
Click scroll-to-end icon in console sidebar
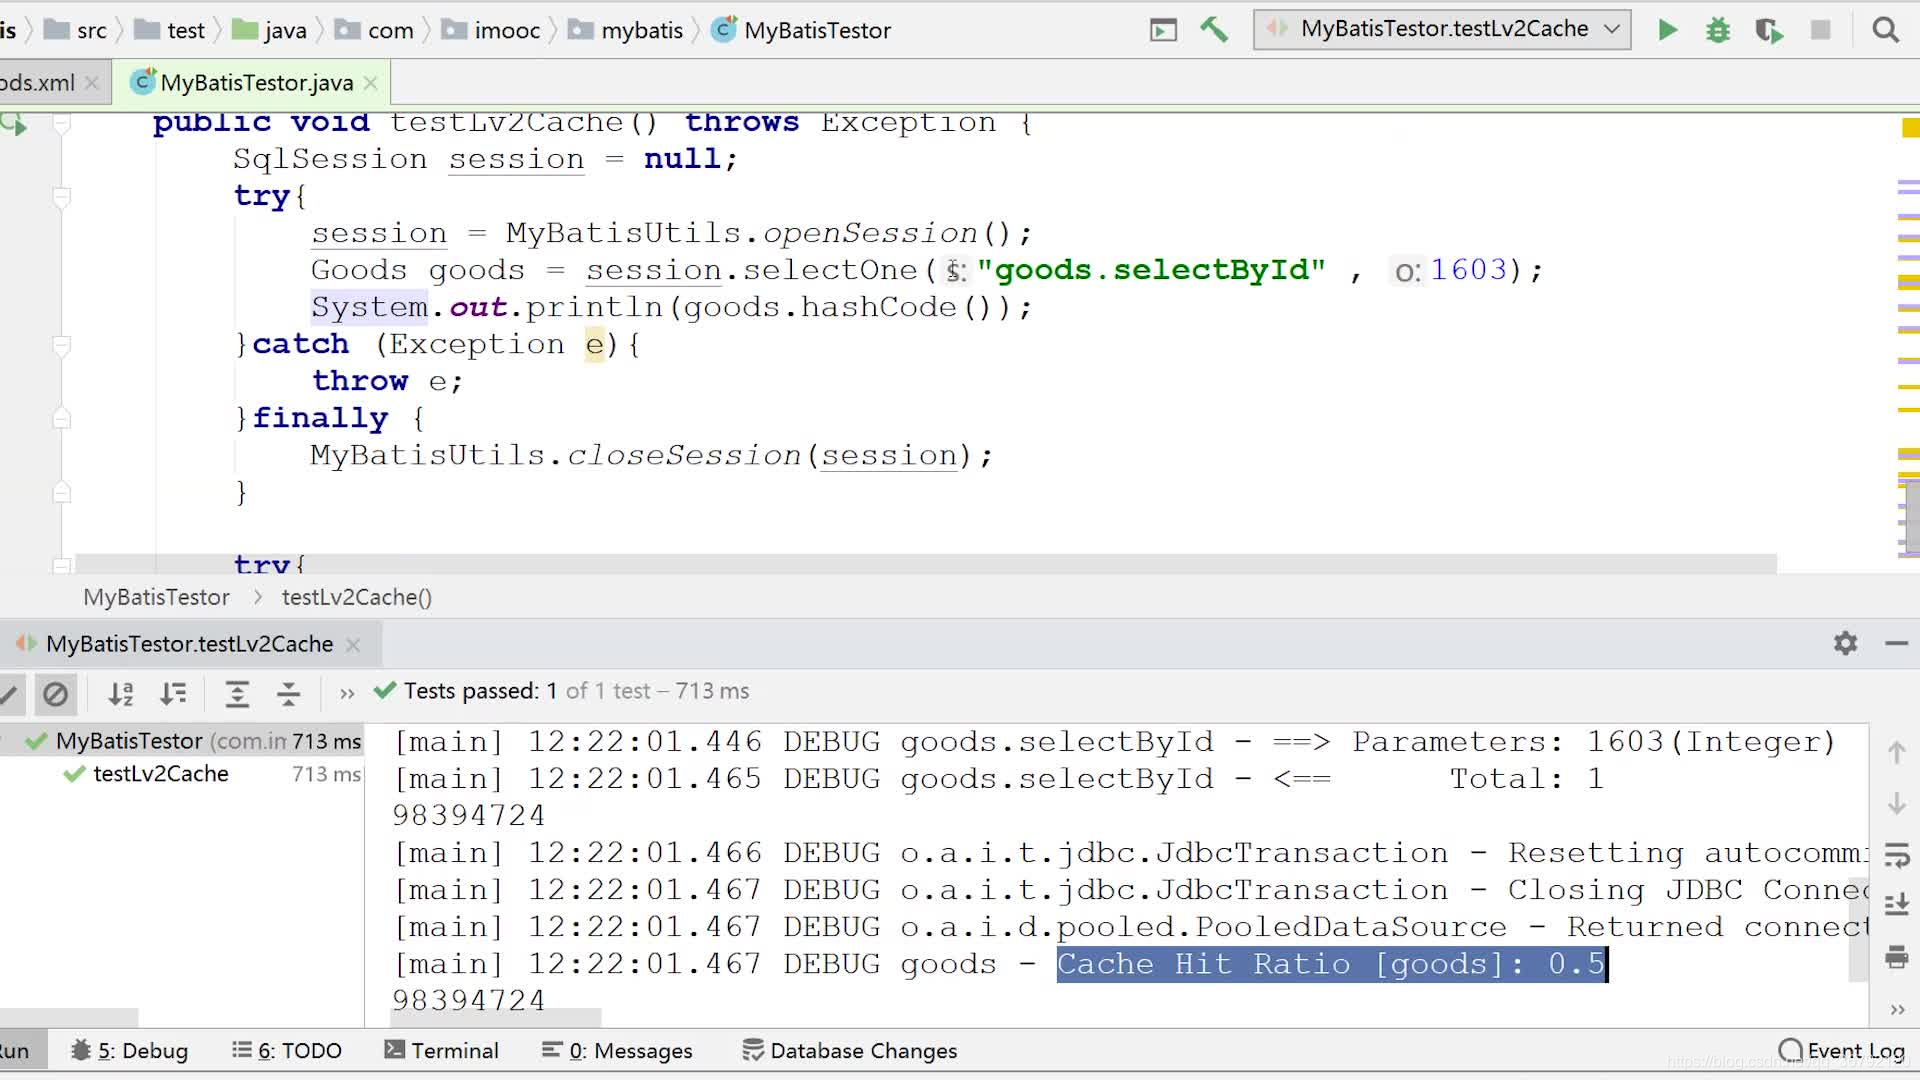[1896, 906]
